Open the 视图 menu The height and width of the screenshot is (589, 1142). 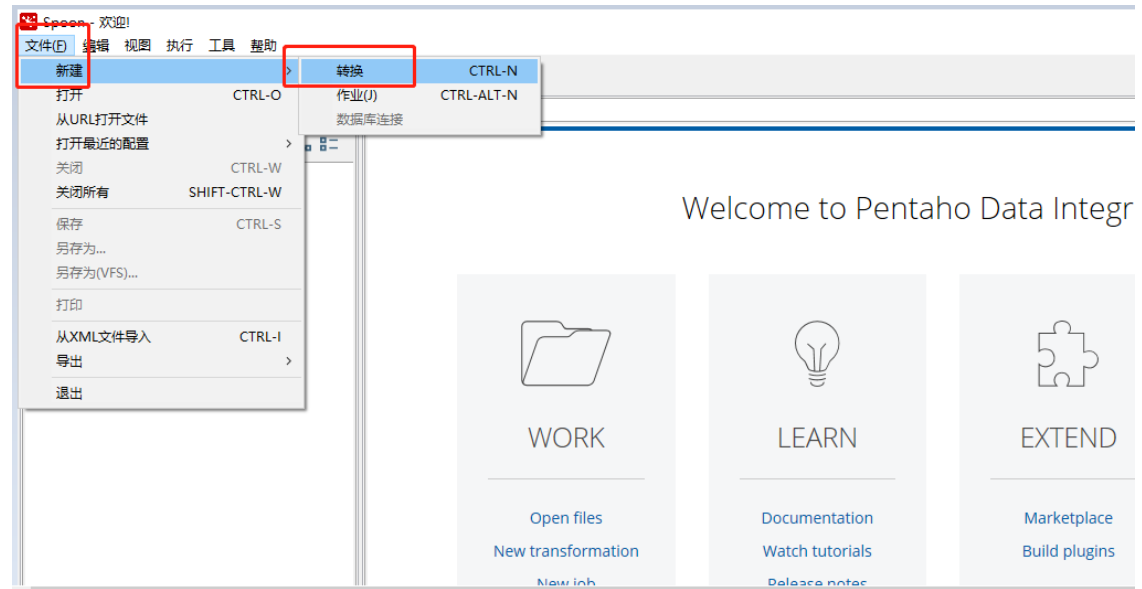click(138, 46)
